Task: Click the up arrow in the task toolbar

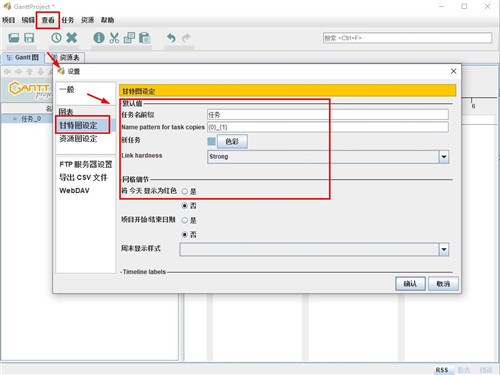Action: (x=29, y=71)
